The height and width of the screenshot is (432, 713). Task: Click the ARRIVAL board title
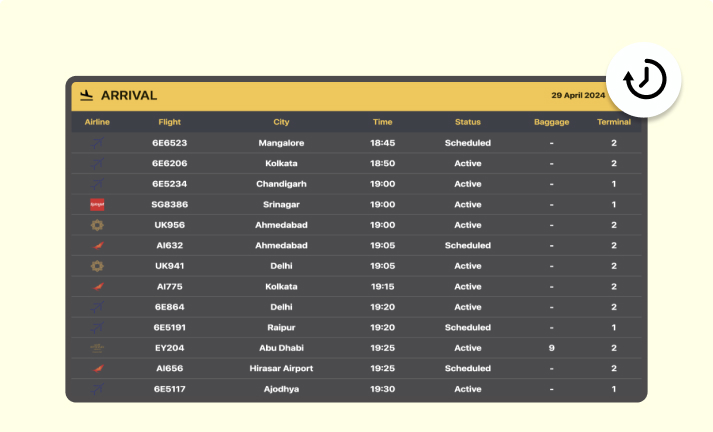pyautogui.click(x=129, y=95)
